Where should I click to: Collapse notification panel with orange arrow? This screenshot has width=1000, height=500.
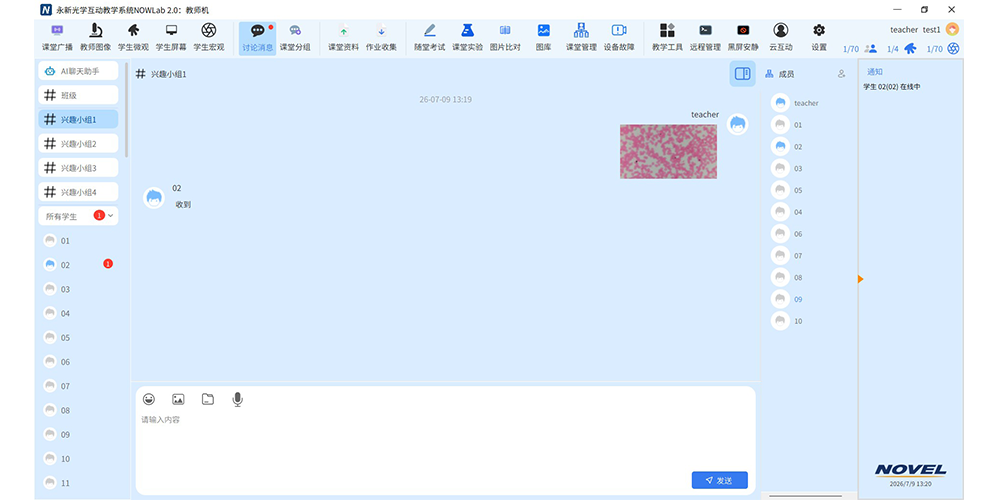coord(860,279)
